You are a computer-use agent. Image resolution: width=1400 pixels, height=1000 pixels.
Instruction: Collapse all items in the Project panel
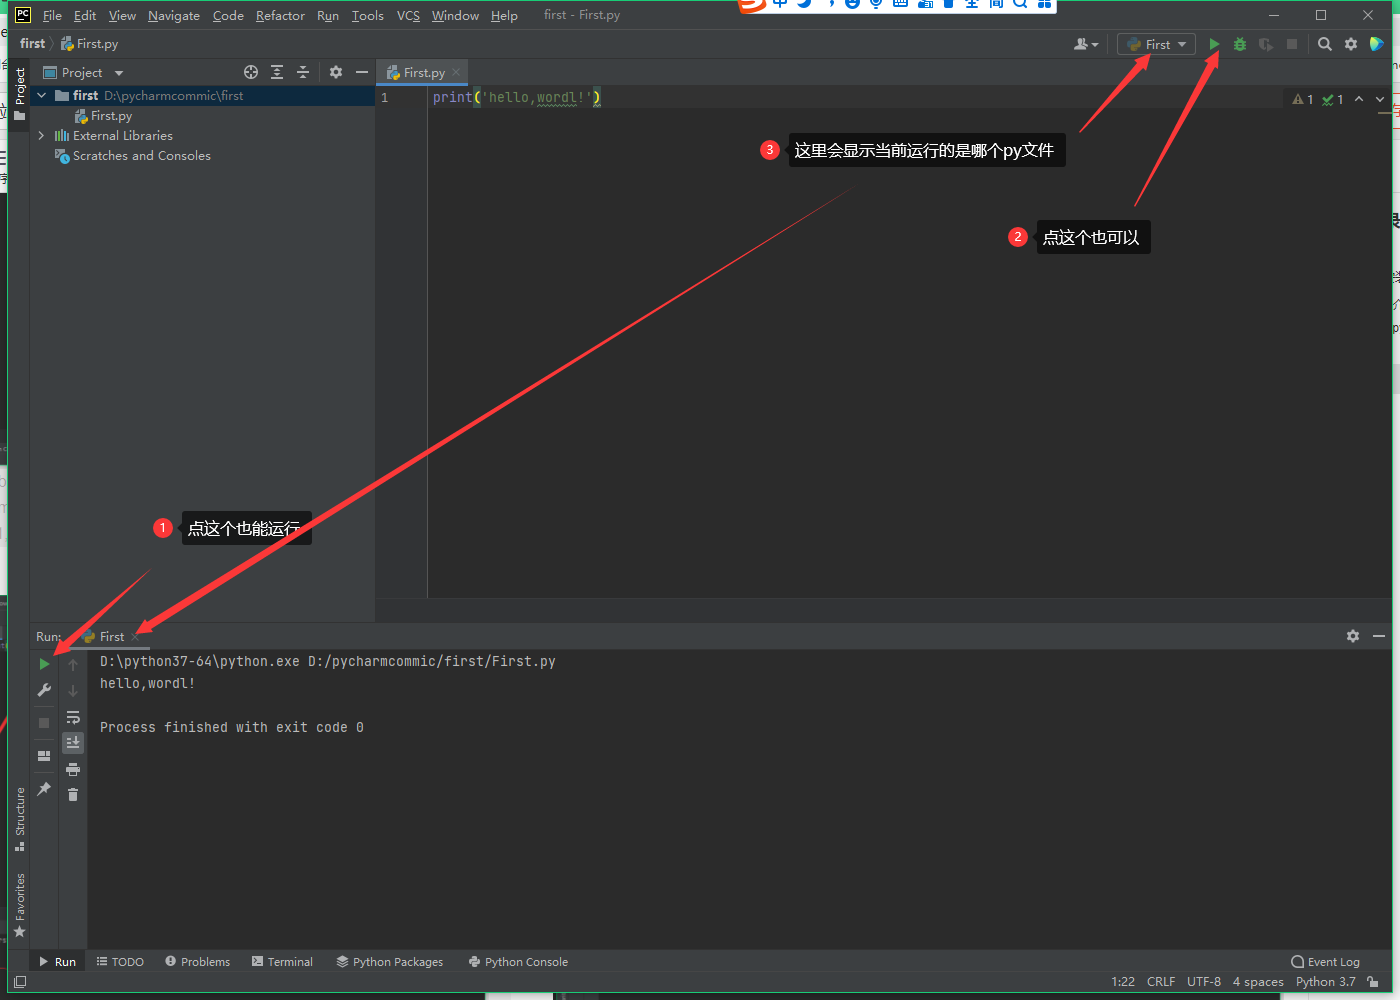pyautogui.click(x=303, y=72)
